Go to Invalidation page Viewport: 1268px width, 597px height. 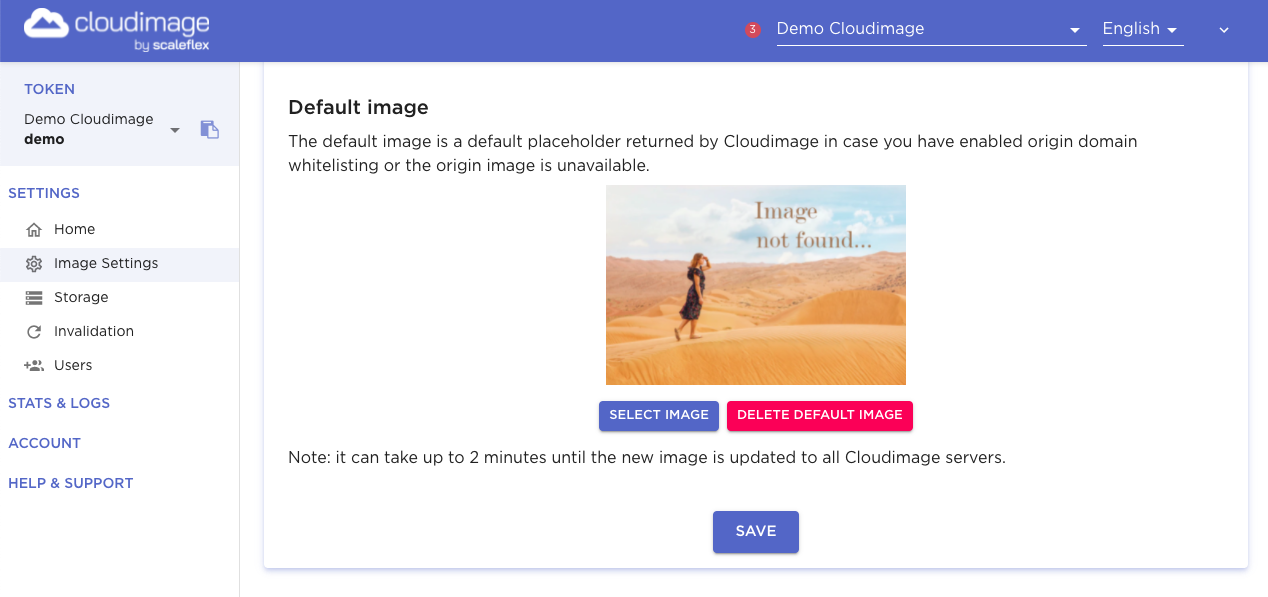[93, 331]
